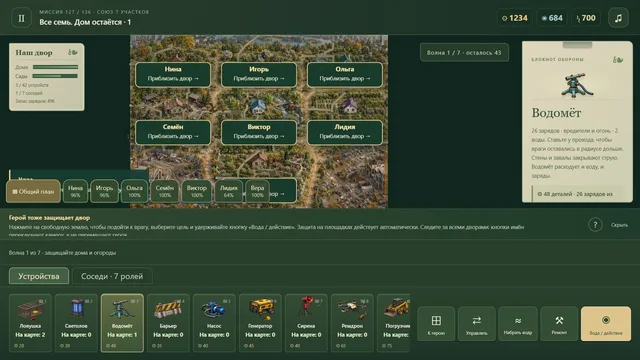Select the Нина 96% yard chip
Screen dimensions: 640x360
coord(75,191)
